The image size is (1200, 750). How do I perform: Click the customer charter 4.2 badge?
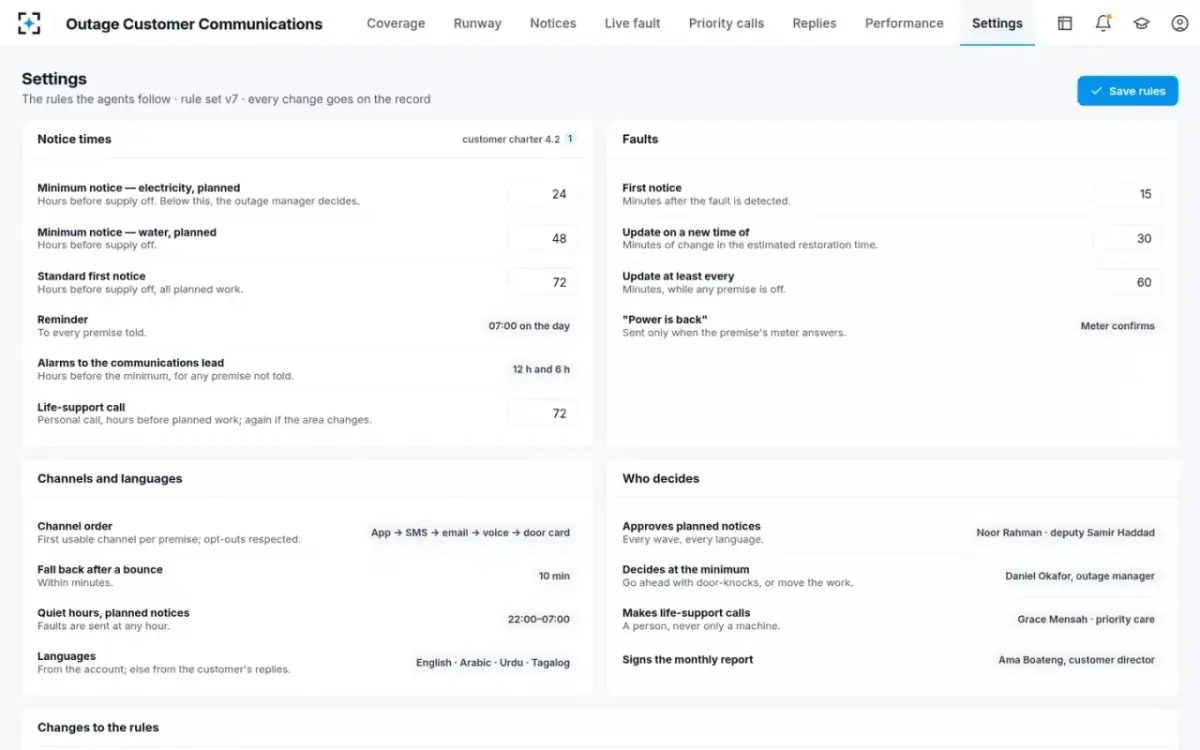click(519, 139)
